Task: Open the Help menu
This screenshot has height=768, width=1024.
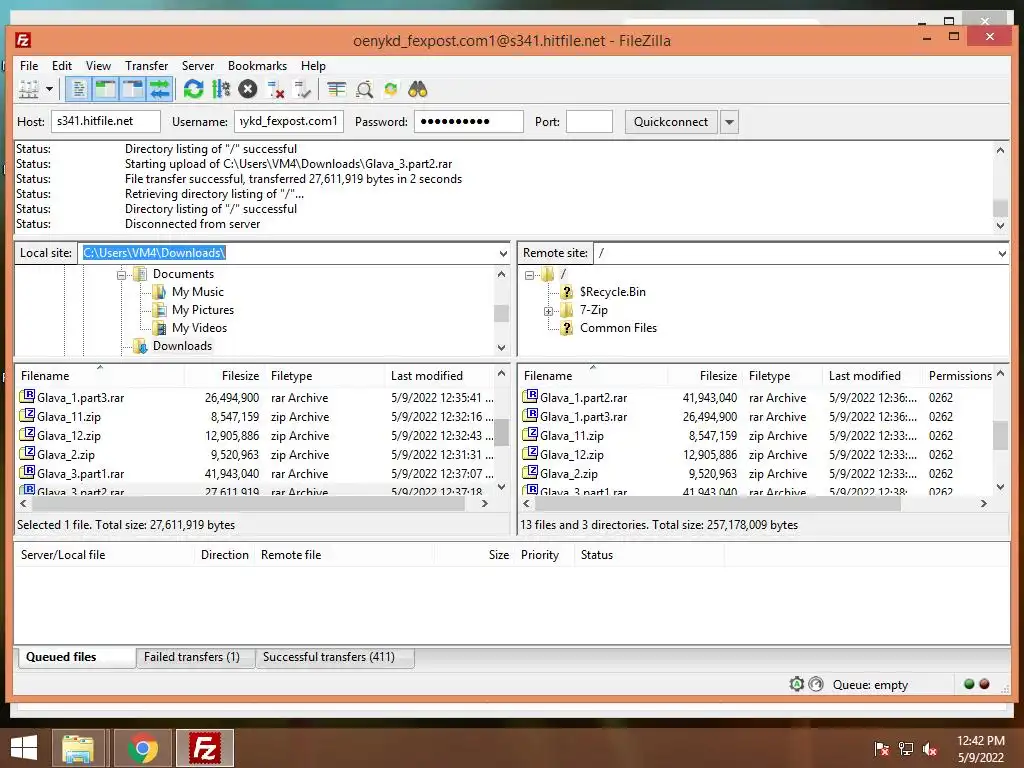Action: pyautogui.click(x=313, y=66)
